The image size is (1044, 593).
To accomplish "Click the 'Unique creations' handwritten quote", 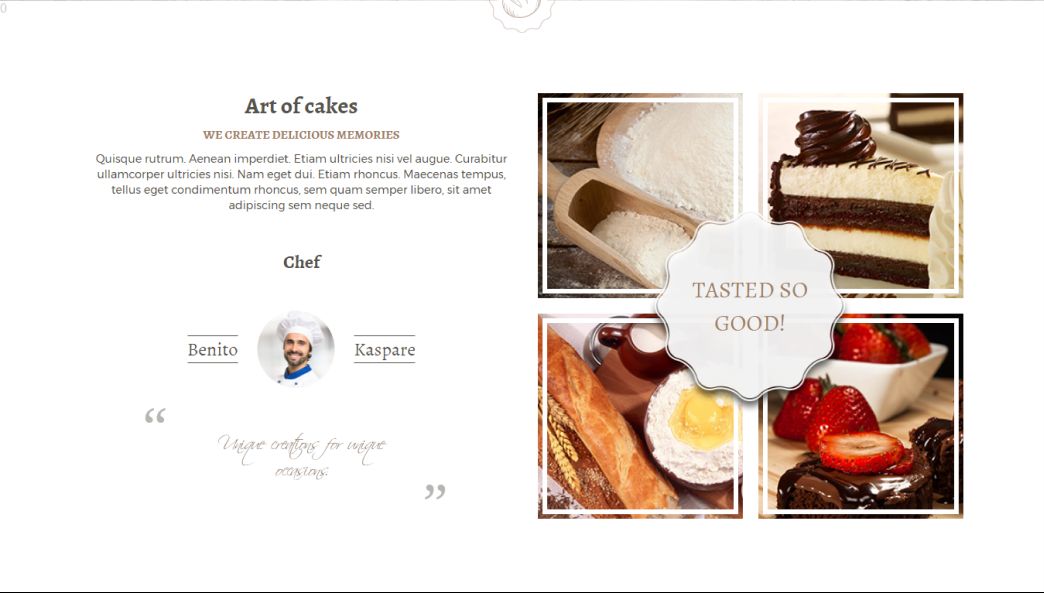I will click(x=301, y=455).
